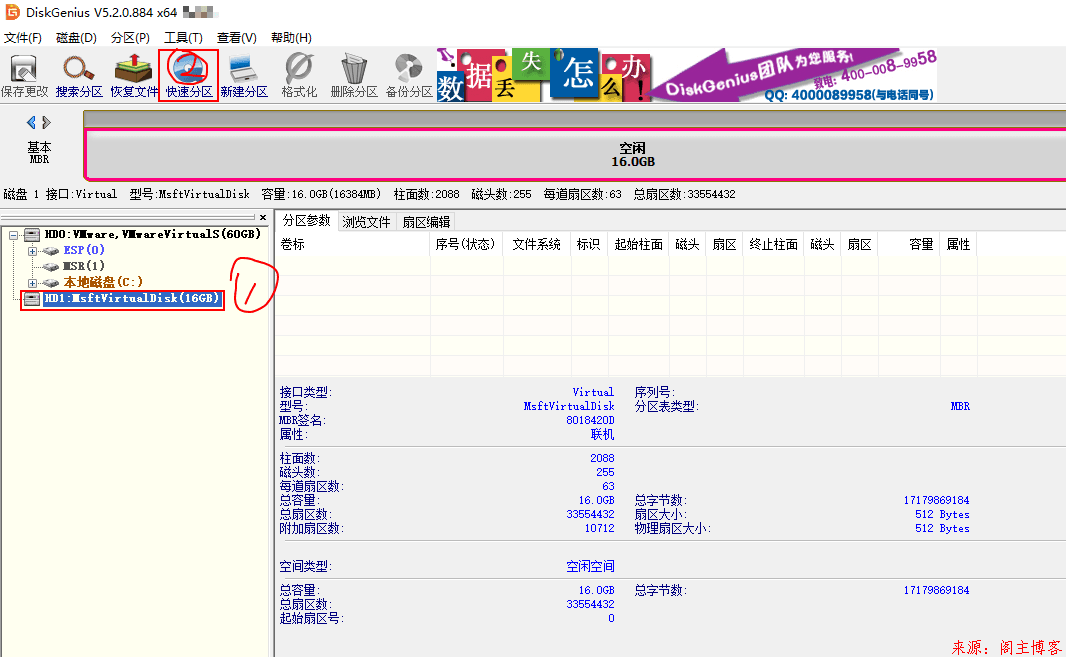Expand the 本地磁盘(C:) partition node

click(32, 283)
